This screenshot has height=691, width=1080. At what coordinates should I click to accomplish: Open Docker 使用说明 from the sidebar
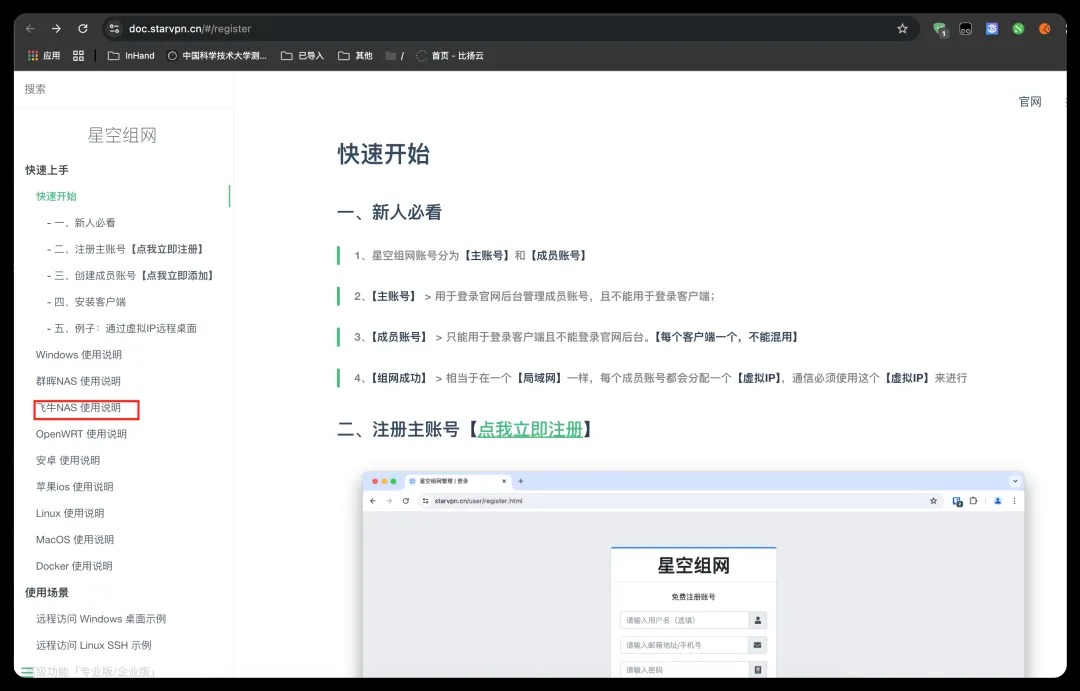pyautogui.click(x=74, y=566)
